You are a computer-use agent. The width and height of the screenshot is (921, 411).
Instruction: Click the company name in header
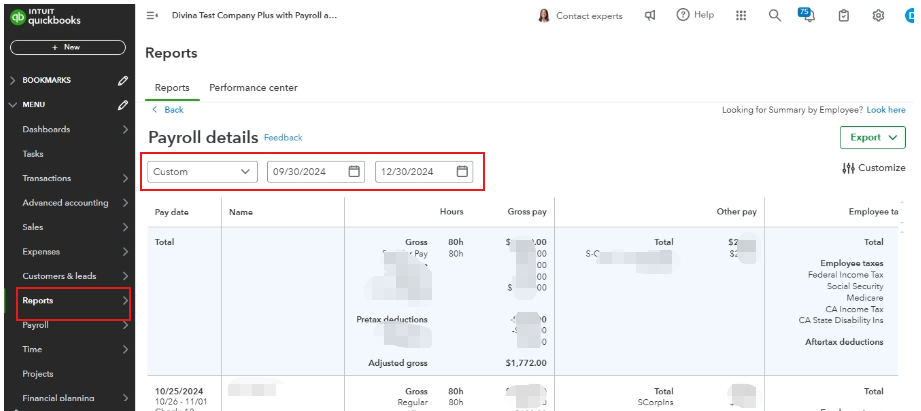click(x=254, y=16)
